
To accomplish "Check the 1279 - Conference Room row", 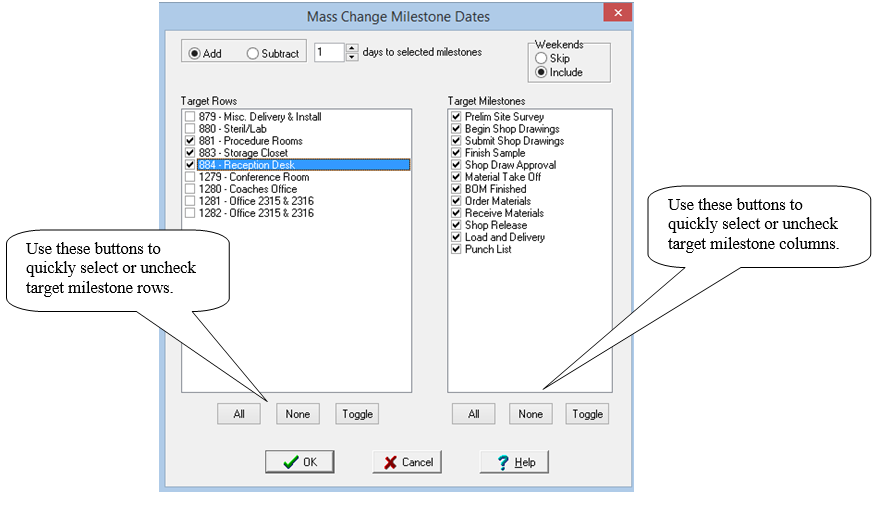I will click(190, 177).
